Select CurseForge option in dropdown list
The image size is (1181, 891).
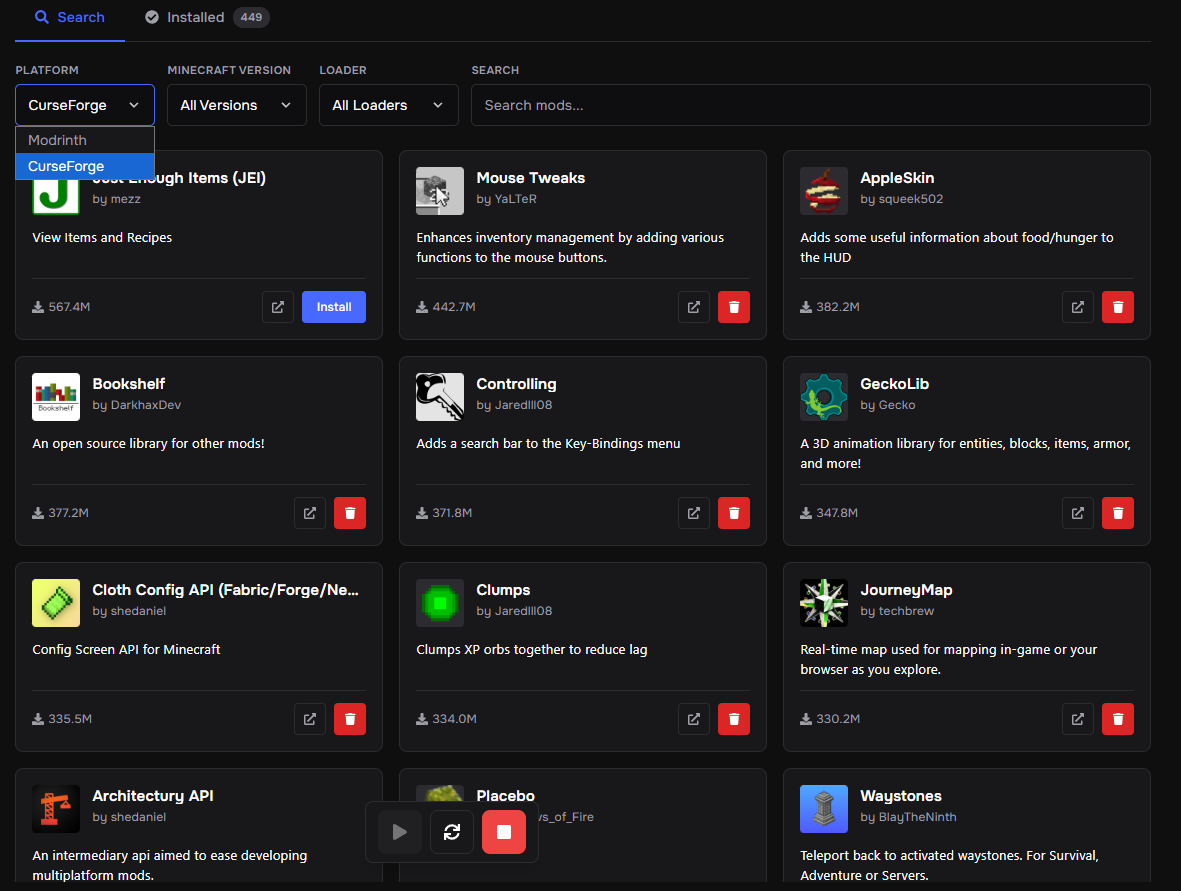pos(84,166)
